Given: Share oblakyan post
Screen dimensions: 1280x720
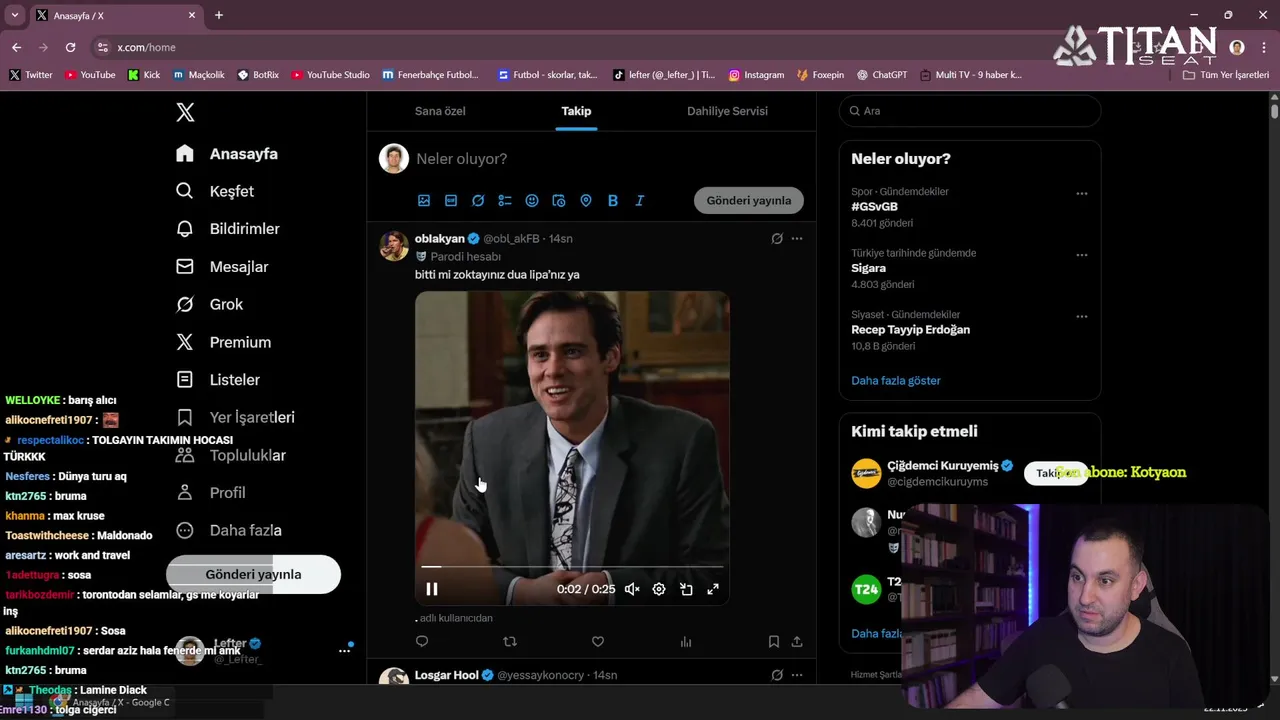Looking at the screenshot, I should [x=797, y=642].
